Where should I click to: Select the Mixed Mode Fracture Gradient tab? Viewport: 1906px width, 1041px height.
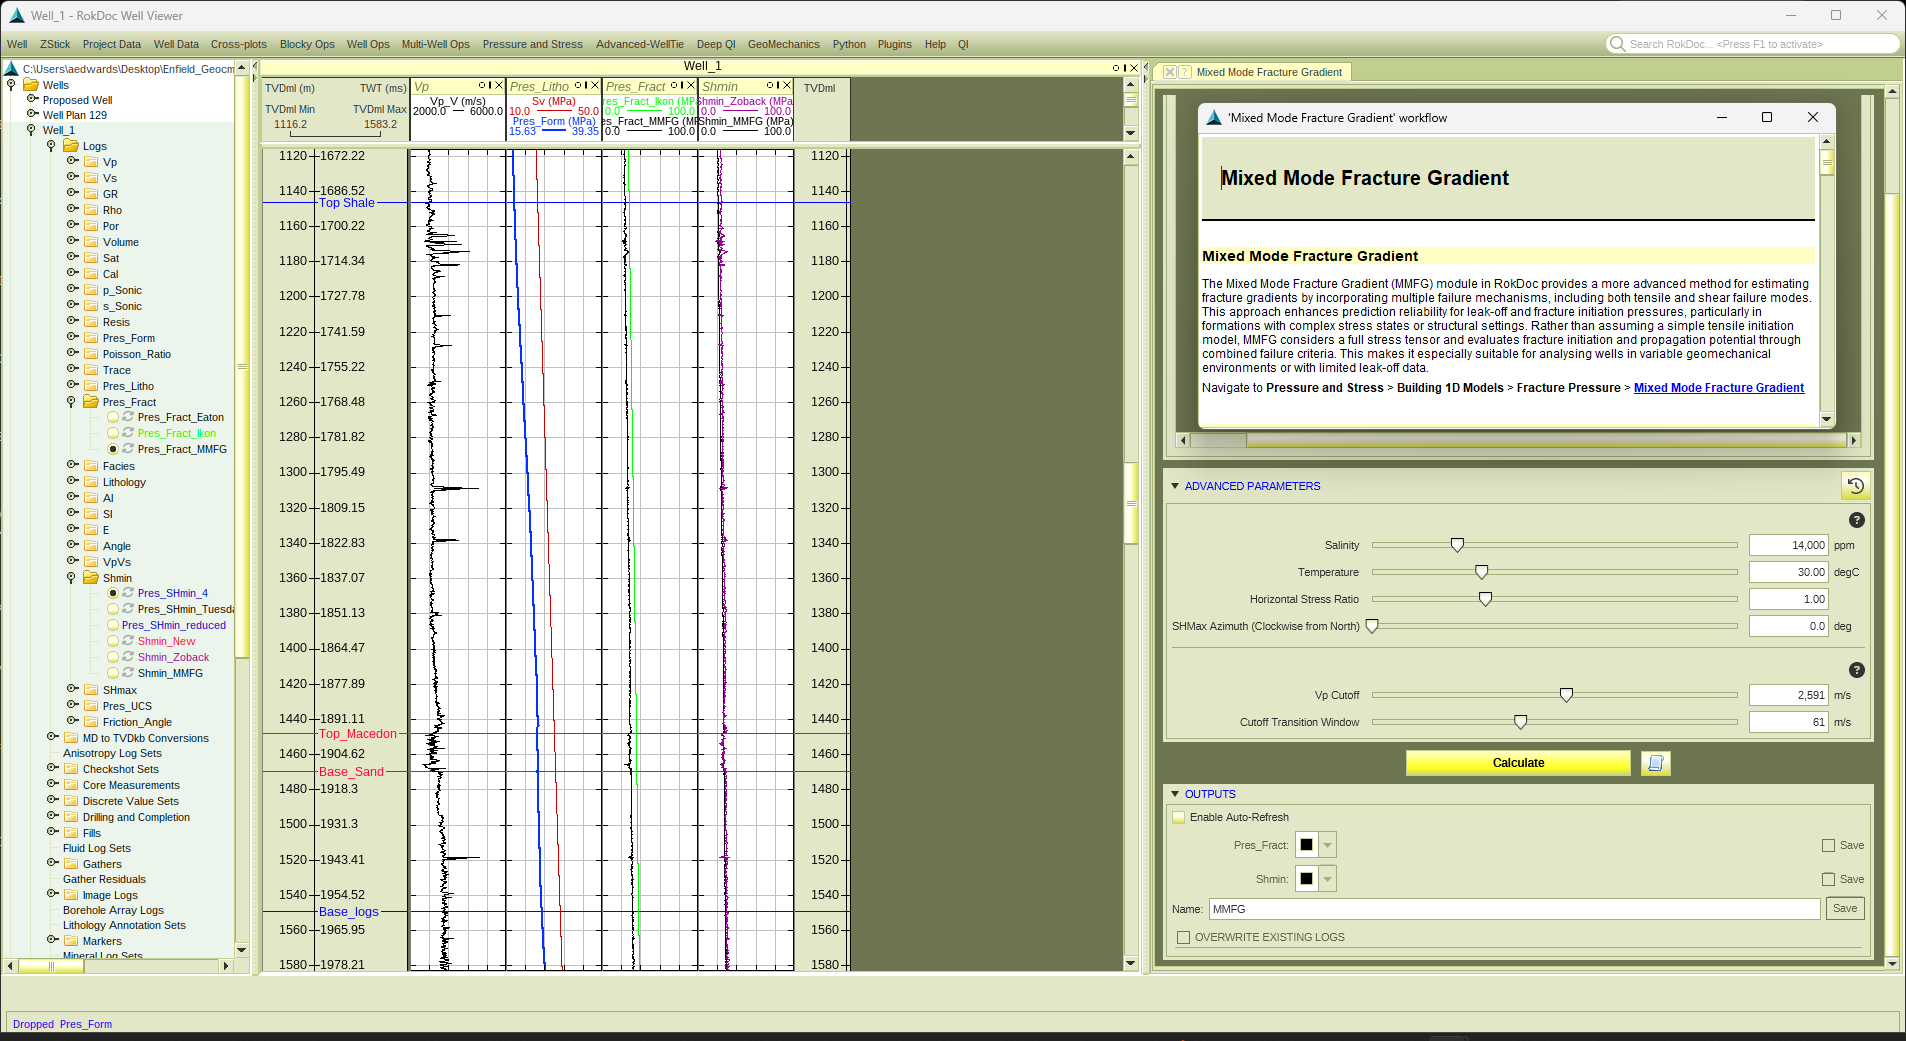pos(1268,72)
